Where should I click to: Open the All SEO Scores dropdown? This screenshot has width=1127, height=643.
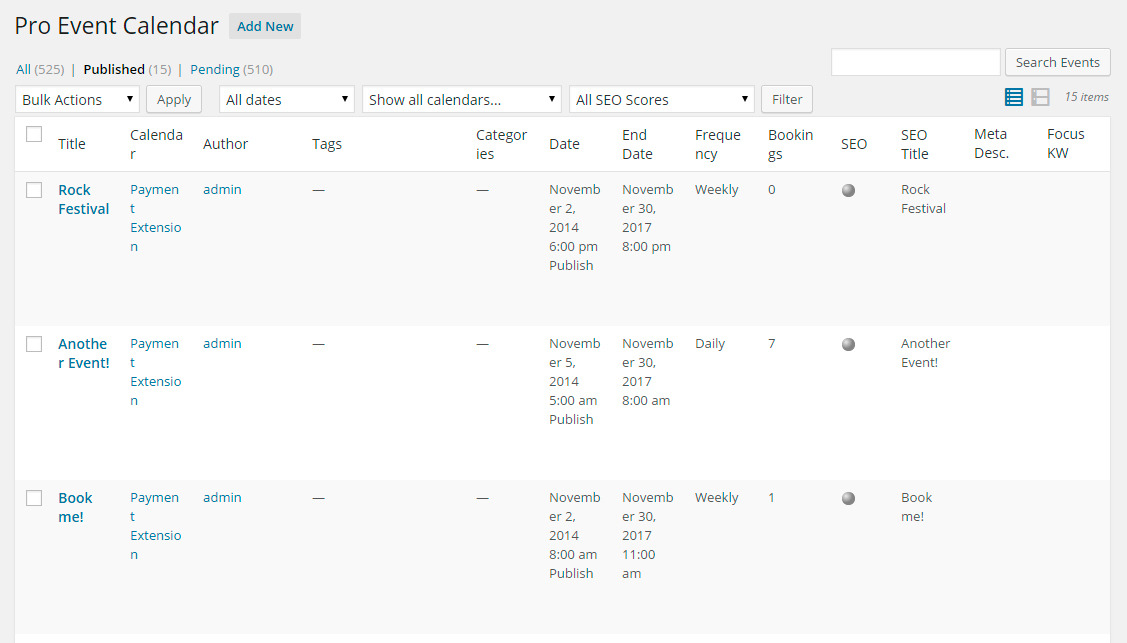coord(661,99)
